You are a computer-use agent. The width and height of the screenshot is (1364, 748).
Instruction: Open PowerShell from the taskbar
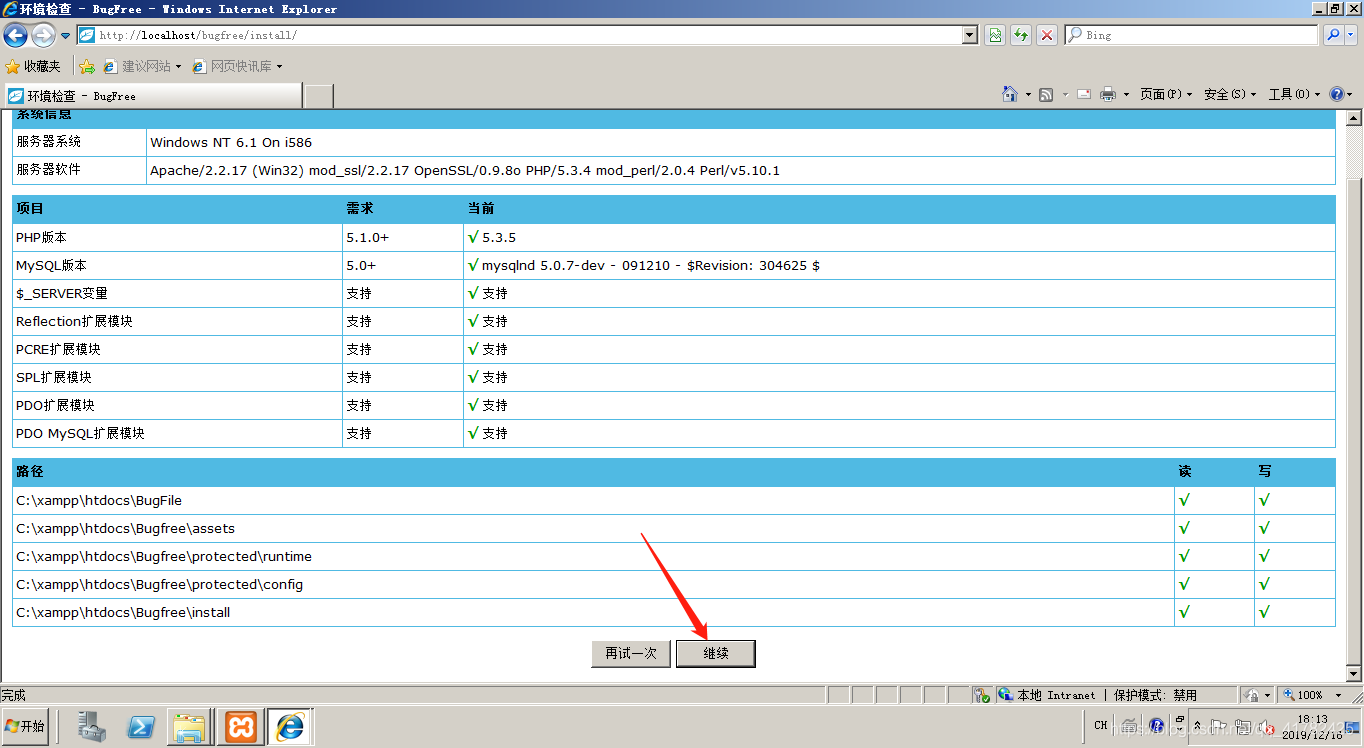pos(141,727)
